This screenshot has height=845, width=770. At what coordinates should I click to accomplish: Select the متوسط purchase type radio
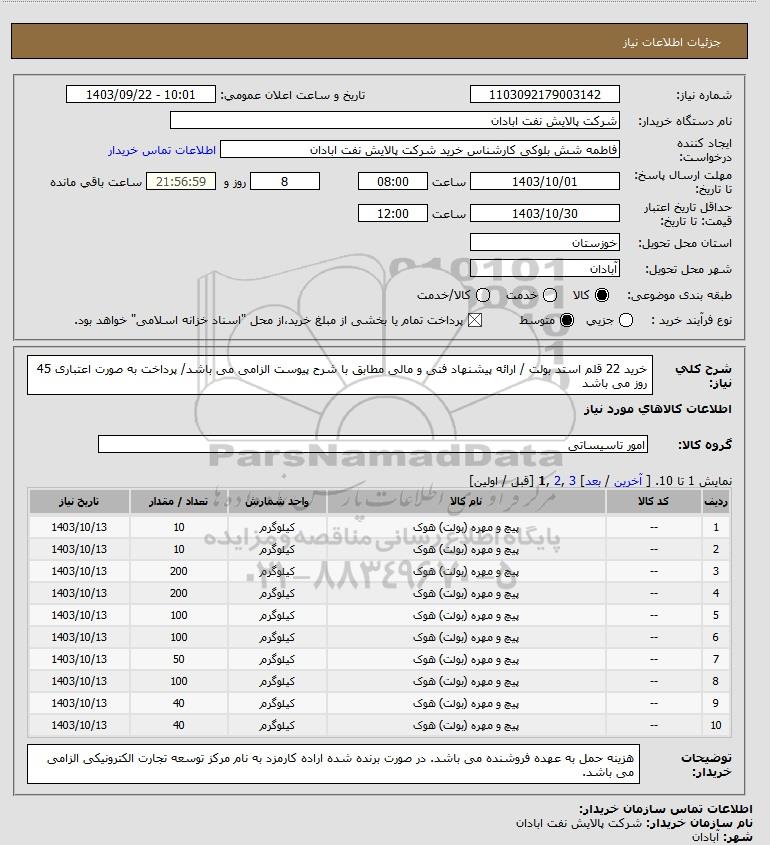(566, 320)
